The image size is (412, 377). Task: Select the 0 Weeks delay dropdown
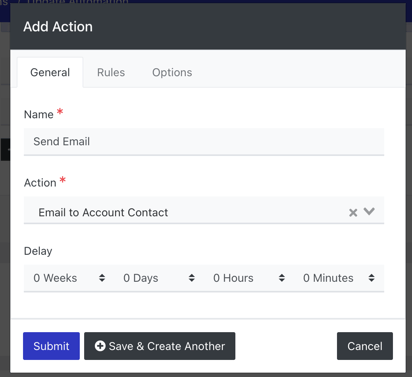(x=69, y=278)
